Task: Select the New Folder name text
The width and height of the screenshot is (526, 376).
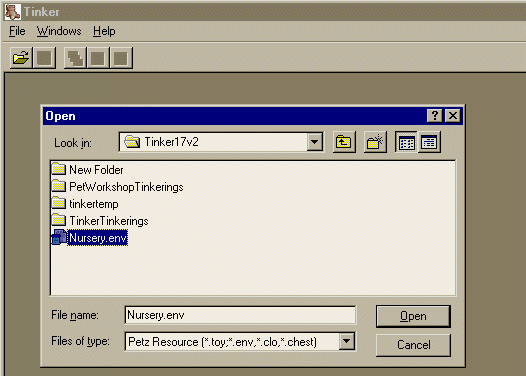Action: (x=96, y=170)
